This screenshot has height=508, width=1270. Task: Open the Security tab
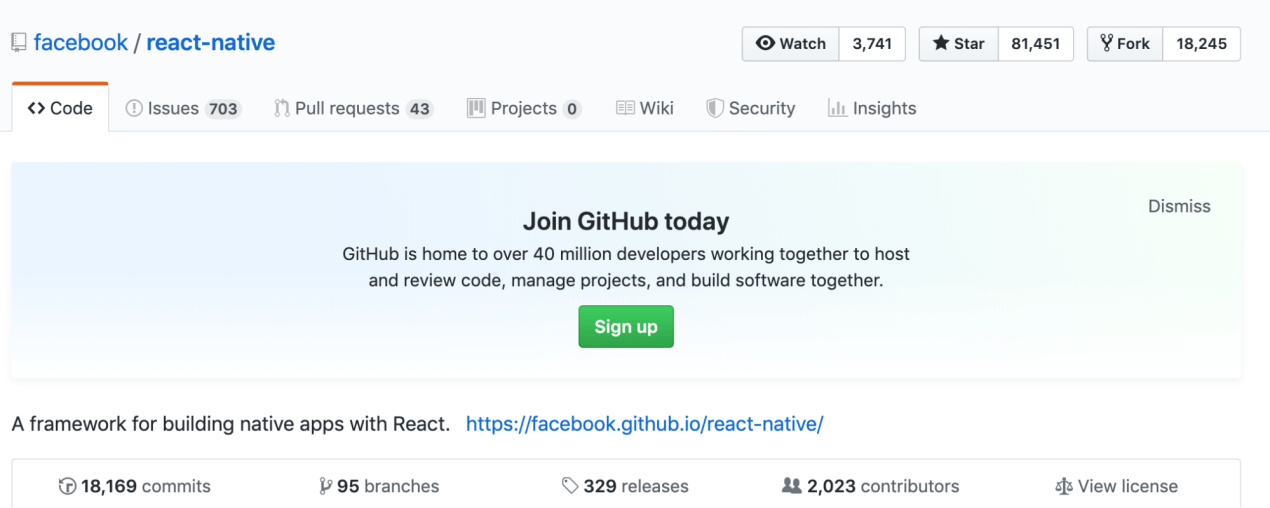[x=751, y=108]
